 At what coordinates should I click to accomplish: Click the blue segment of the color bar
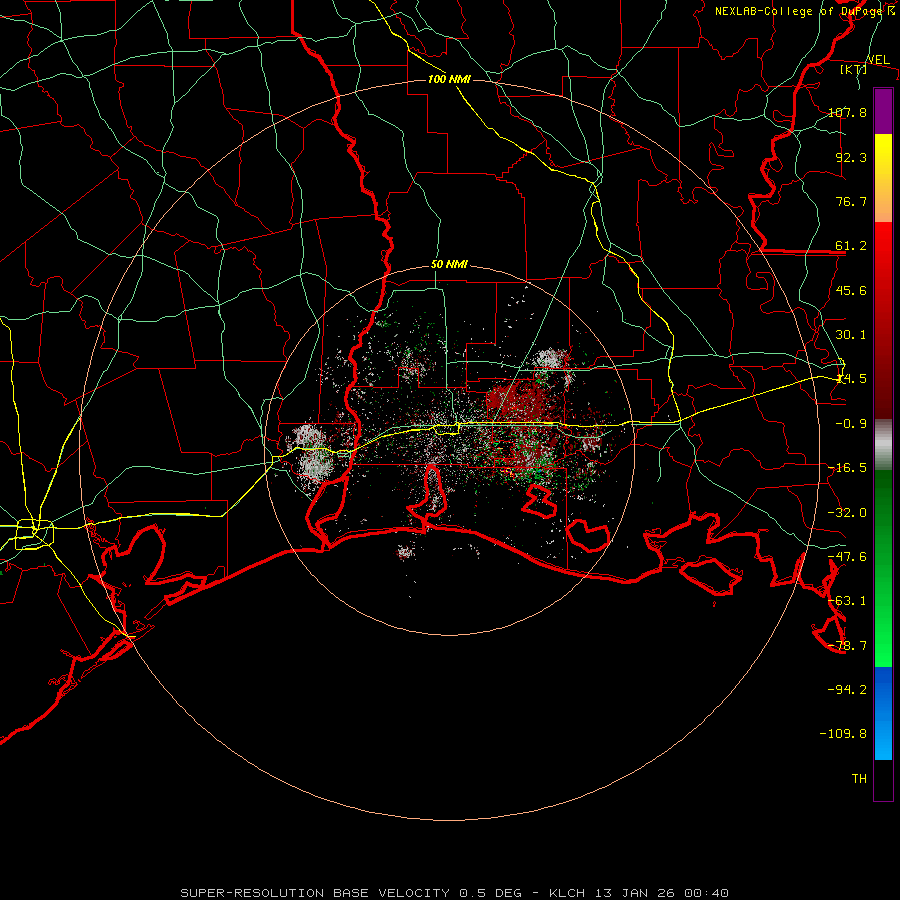click(883, 713)
